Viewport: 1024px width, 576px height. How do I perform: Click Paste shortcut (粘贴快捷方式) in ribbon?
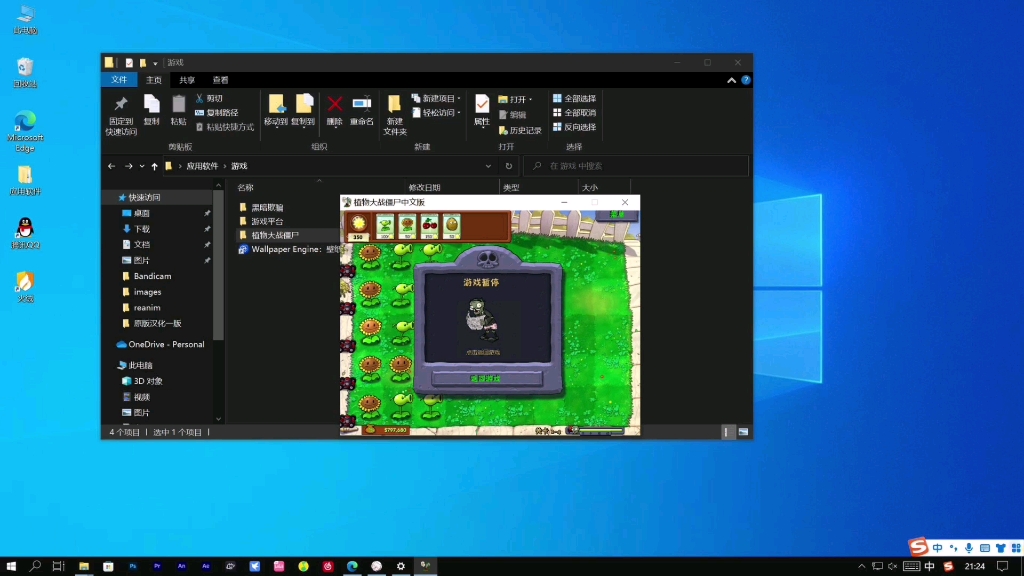[x=225, y=127]
